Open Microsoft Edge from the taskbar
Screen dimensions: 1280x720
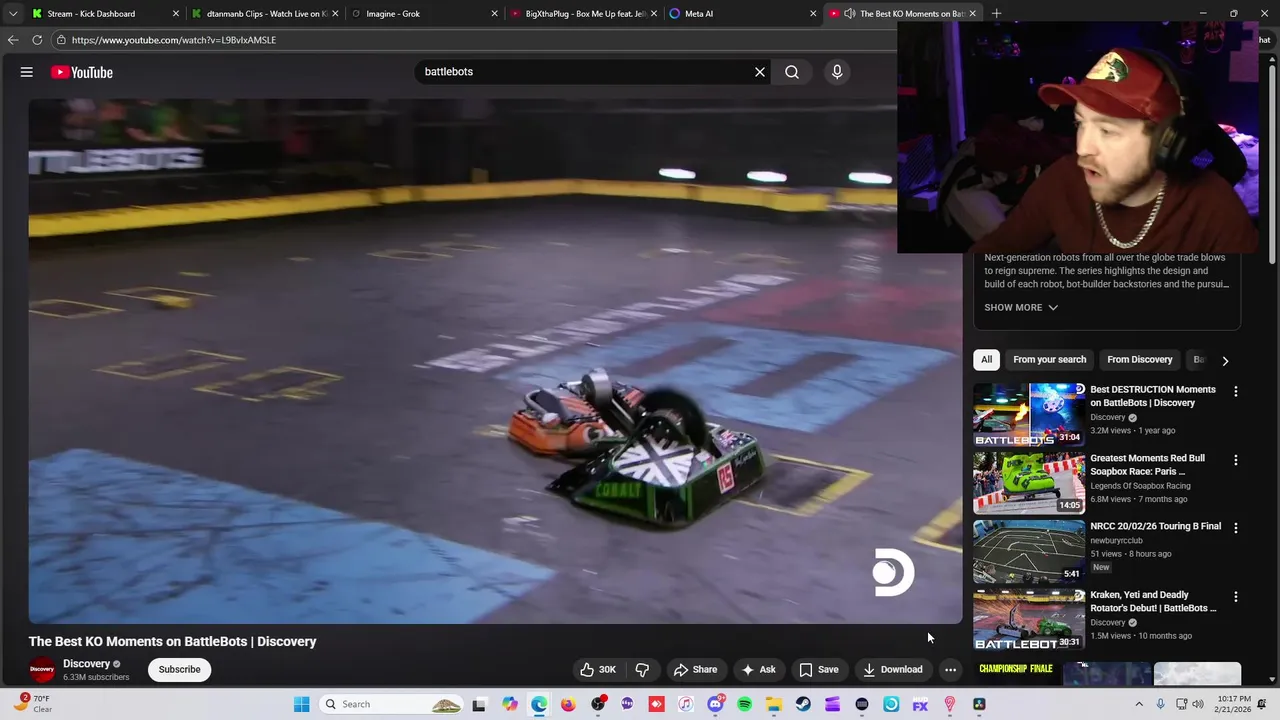click(x=539, y=704)
